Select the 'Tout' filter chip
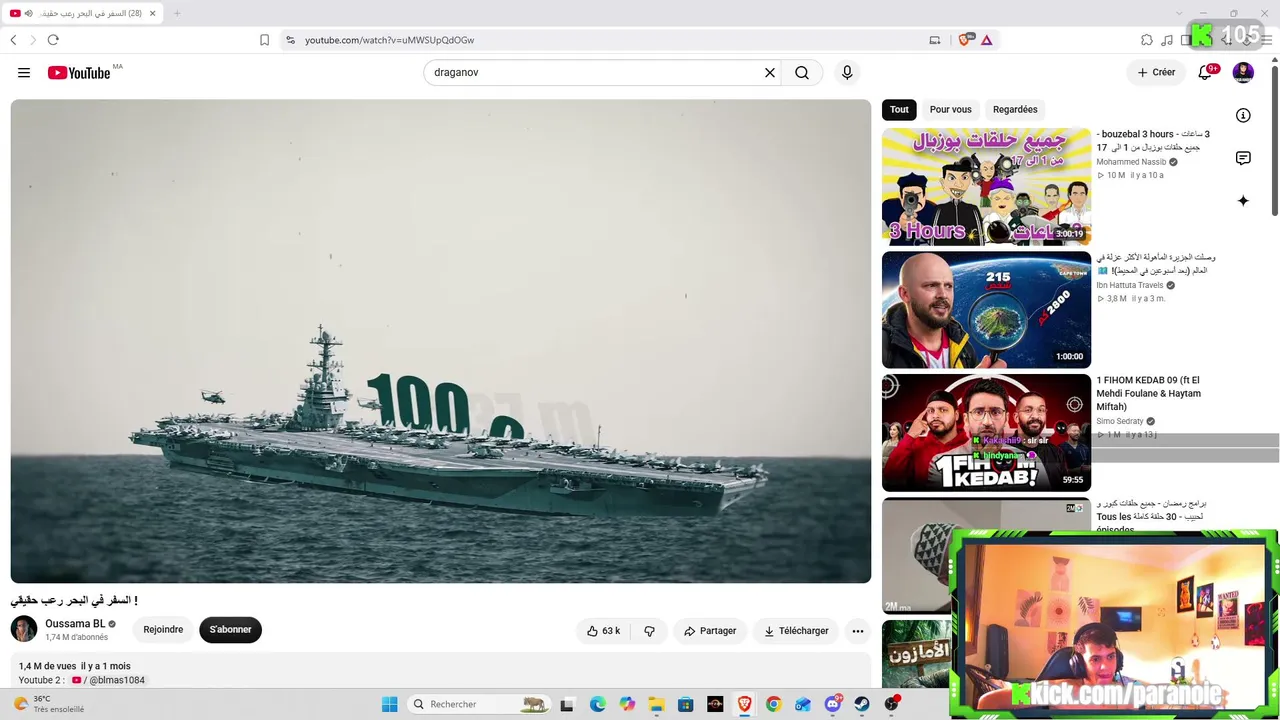 899,110
